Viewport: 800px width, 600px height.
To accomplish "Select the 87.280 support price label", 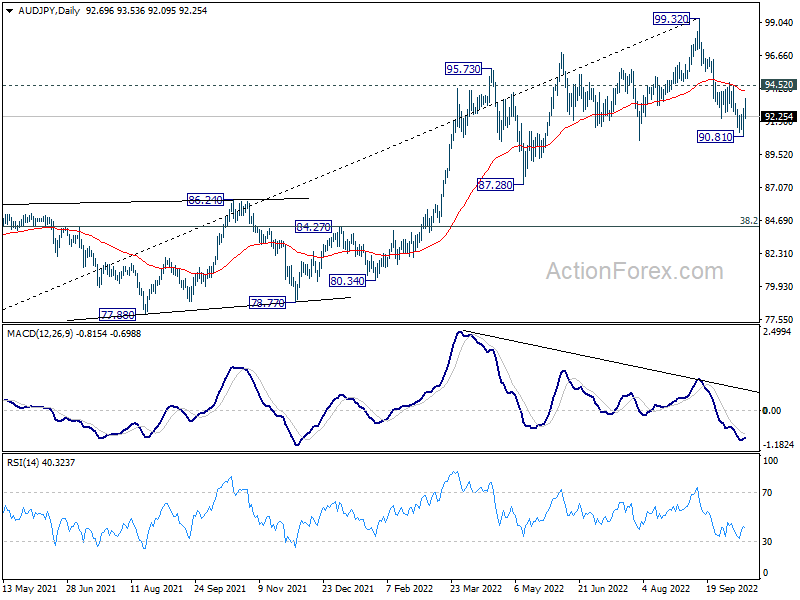I will click(496, 186).
